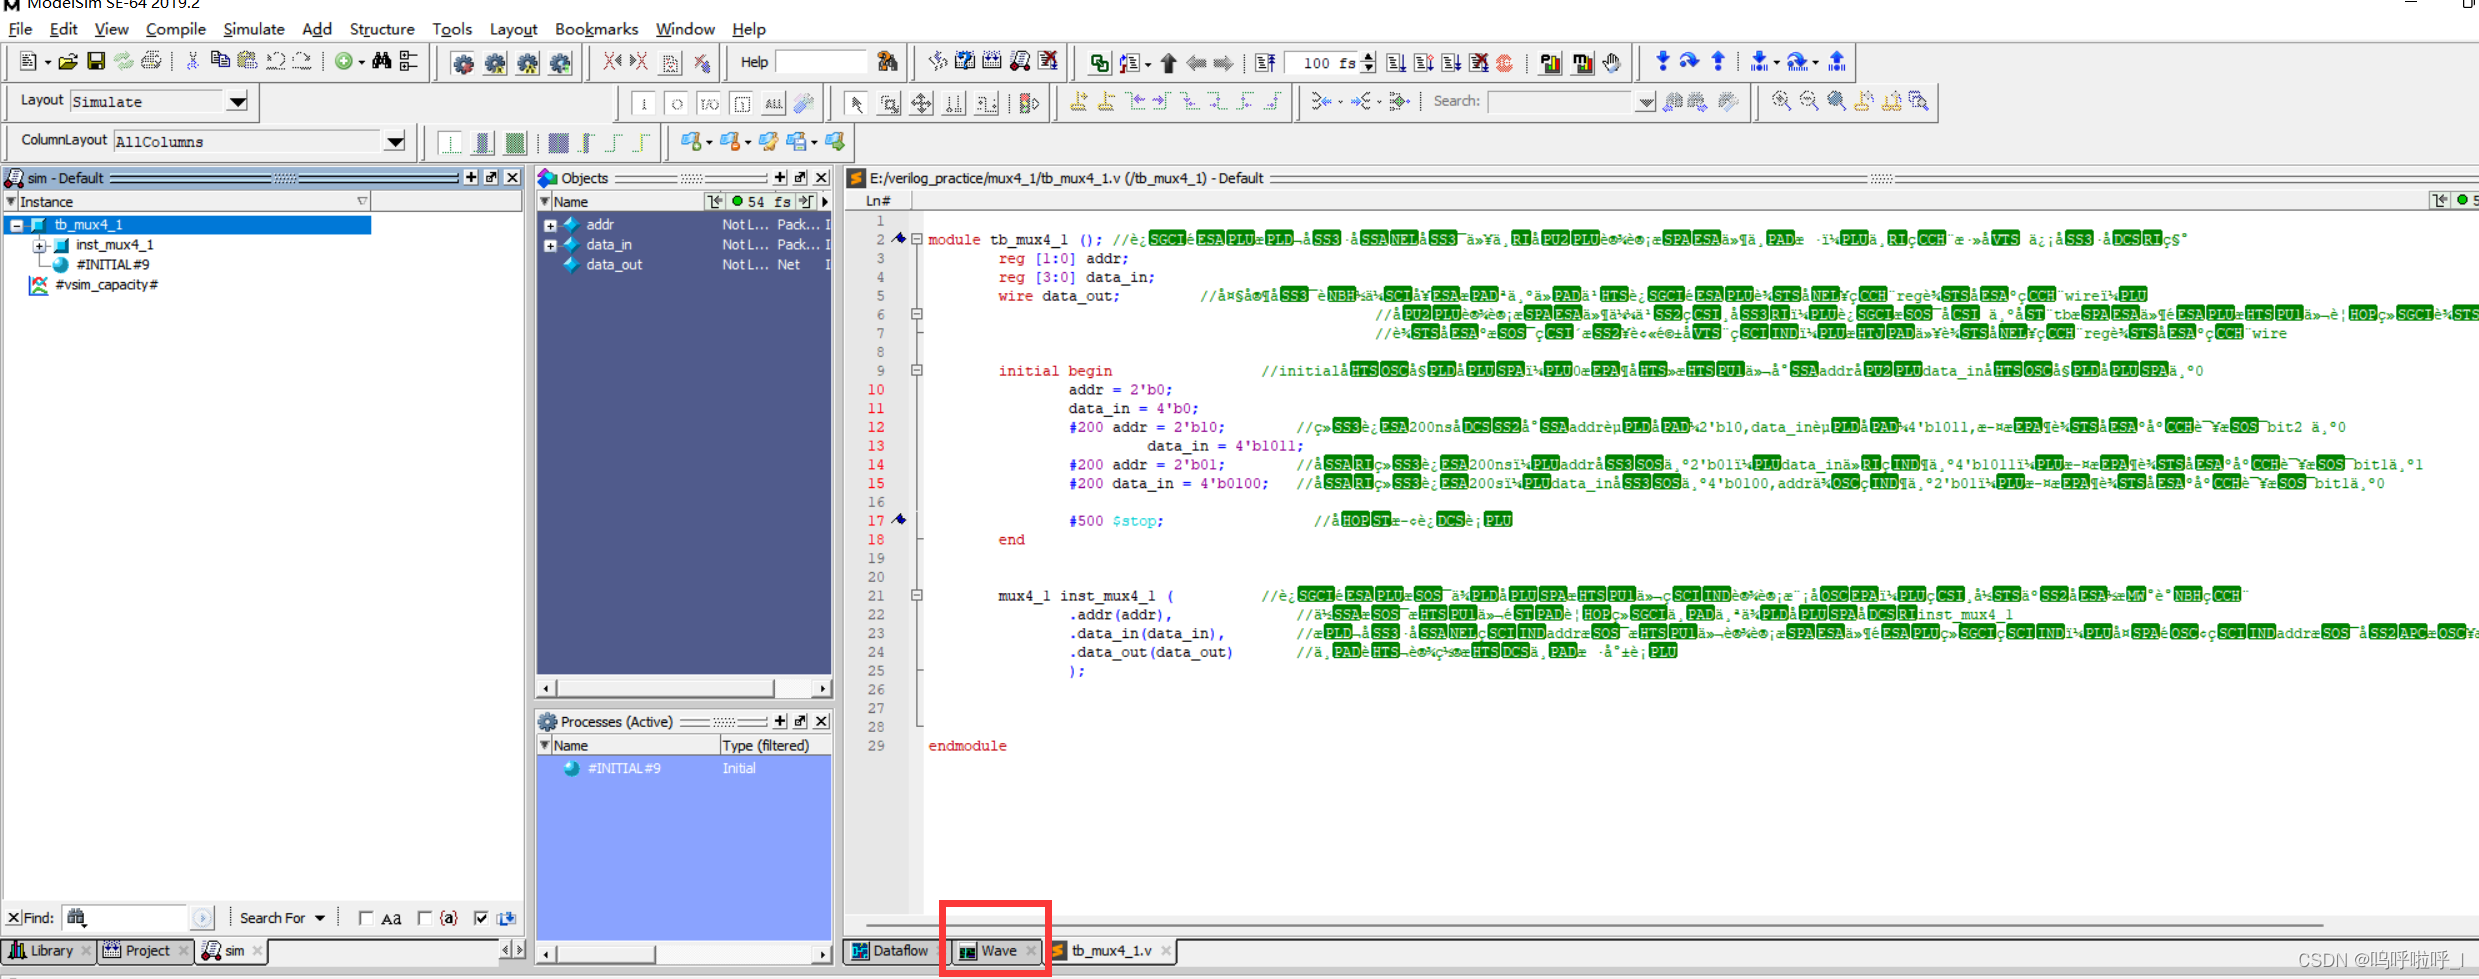Uncheck the search-direction checkbox in Find bar

coord(481,918)
